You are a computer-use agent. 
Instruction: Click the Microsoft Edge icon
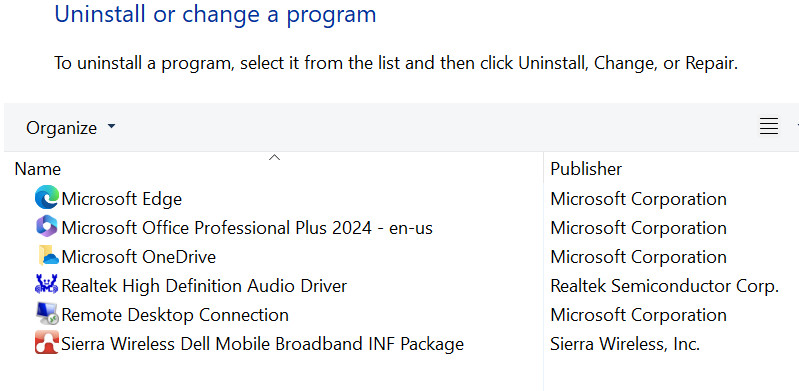pyautogui.click(x=47, y=198)
